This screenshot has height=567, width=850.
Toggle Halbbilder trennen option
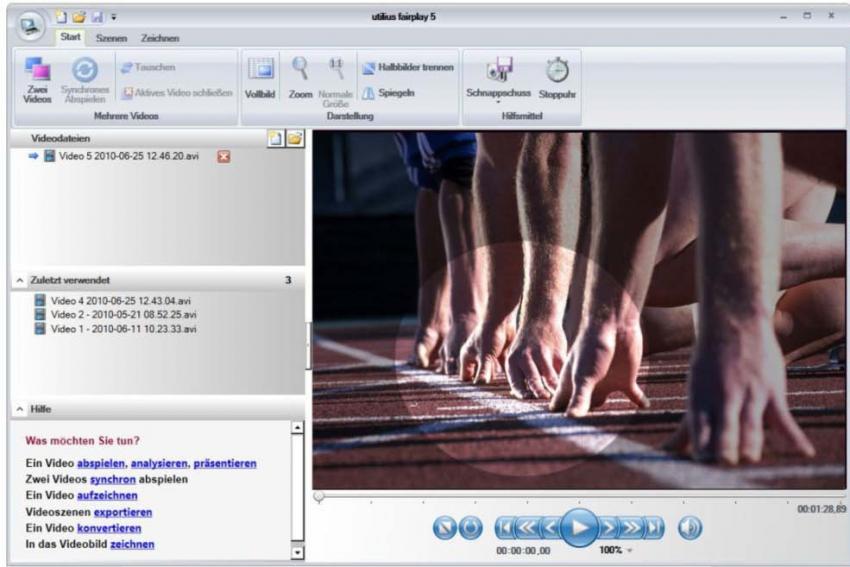[368, 67]
